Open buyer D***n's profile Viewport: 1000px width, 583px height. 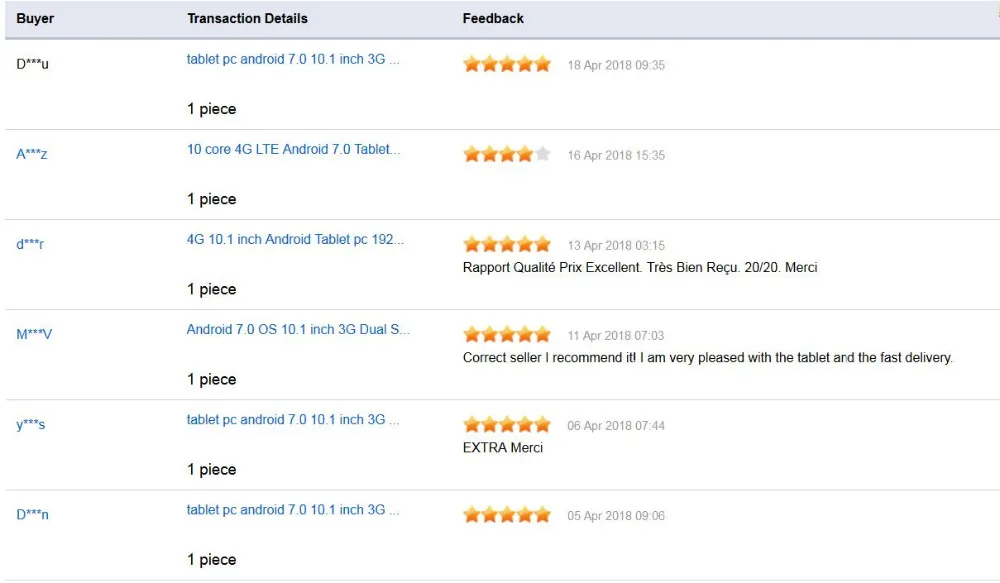pyautogui.click(x=33, y=514)
